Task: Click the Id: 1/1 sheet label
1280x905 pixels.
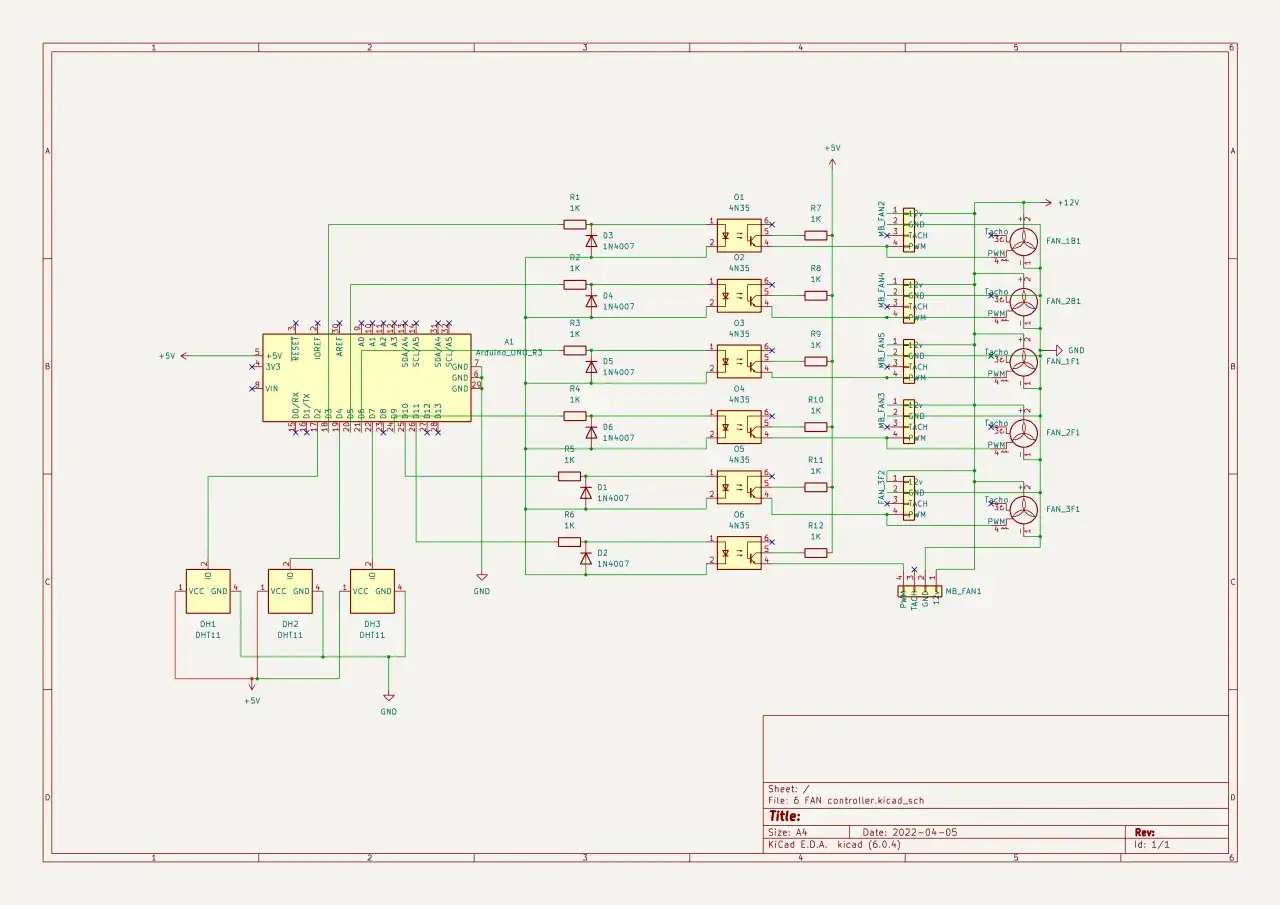Action: pos(1151,844)
